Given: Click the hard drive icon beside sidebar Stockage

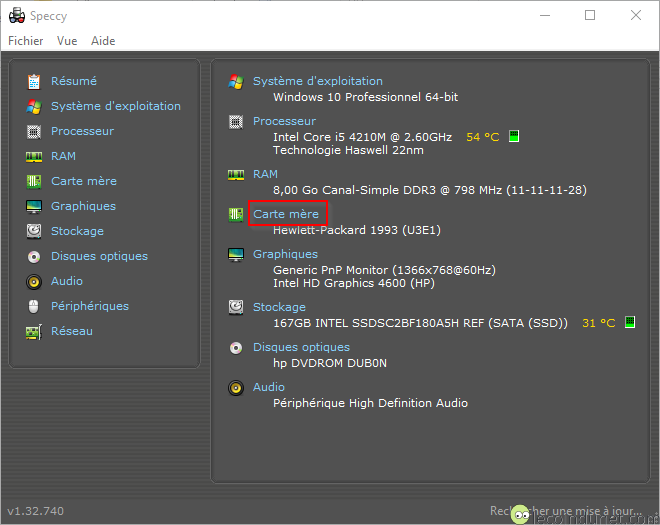Looking at the screenshot, I should coord(34,231).
